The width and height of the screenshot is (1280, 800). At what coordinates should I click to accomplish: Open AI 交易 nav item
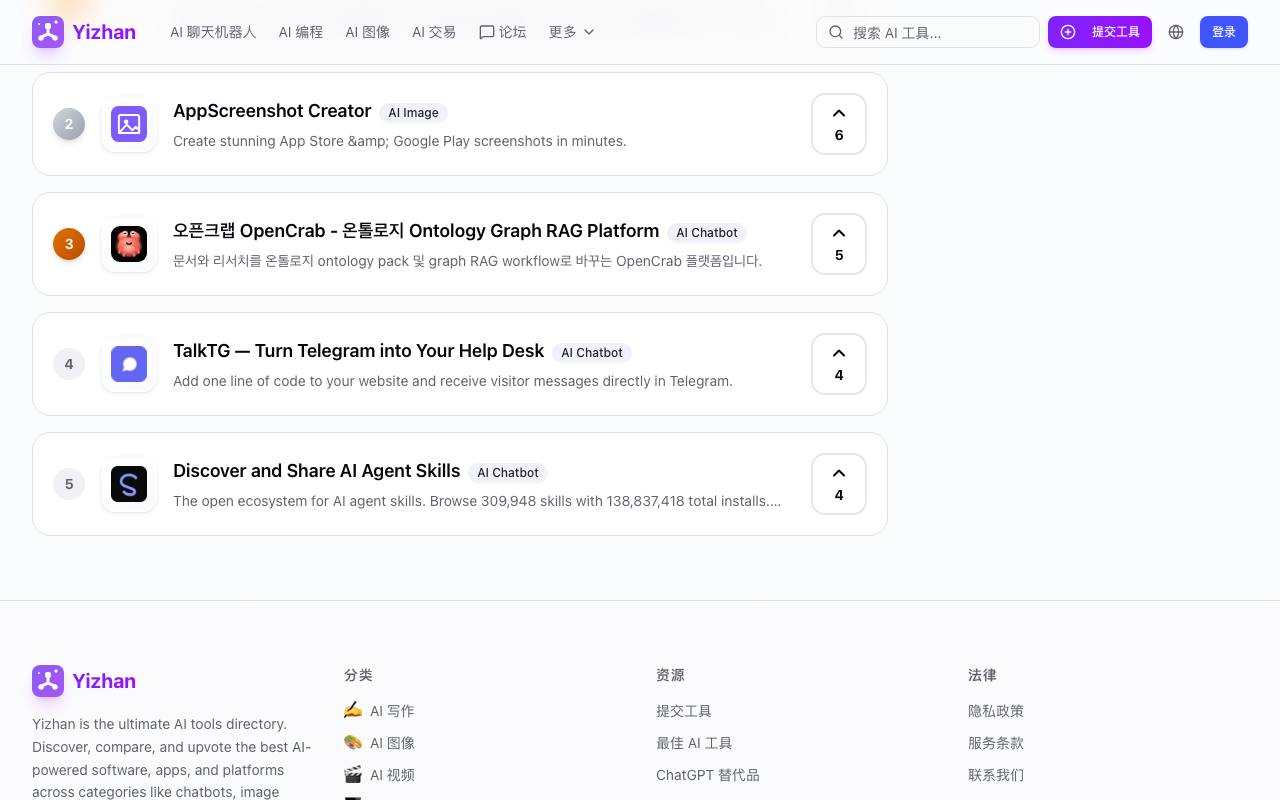[x=434, y=32]
